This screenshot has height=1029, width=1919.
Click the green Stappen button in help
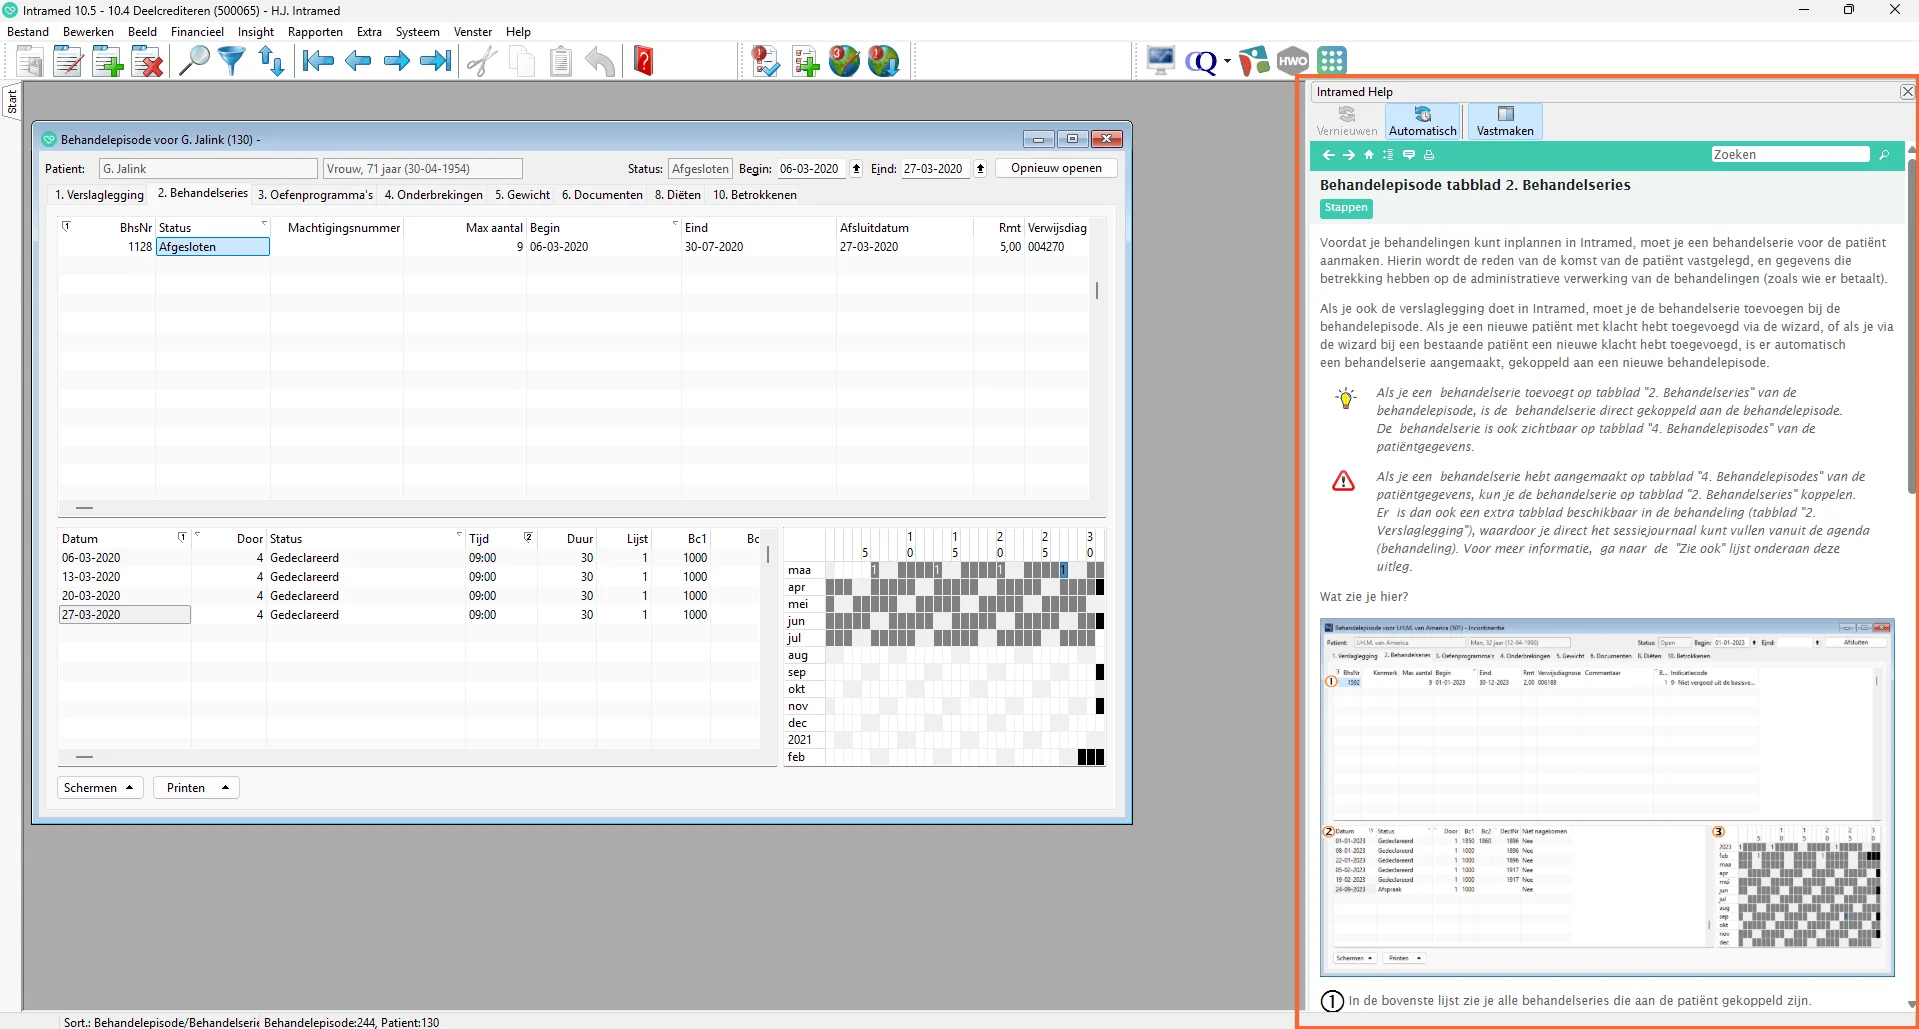(1346, 208)
